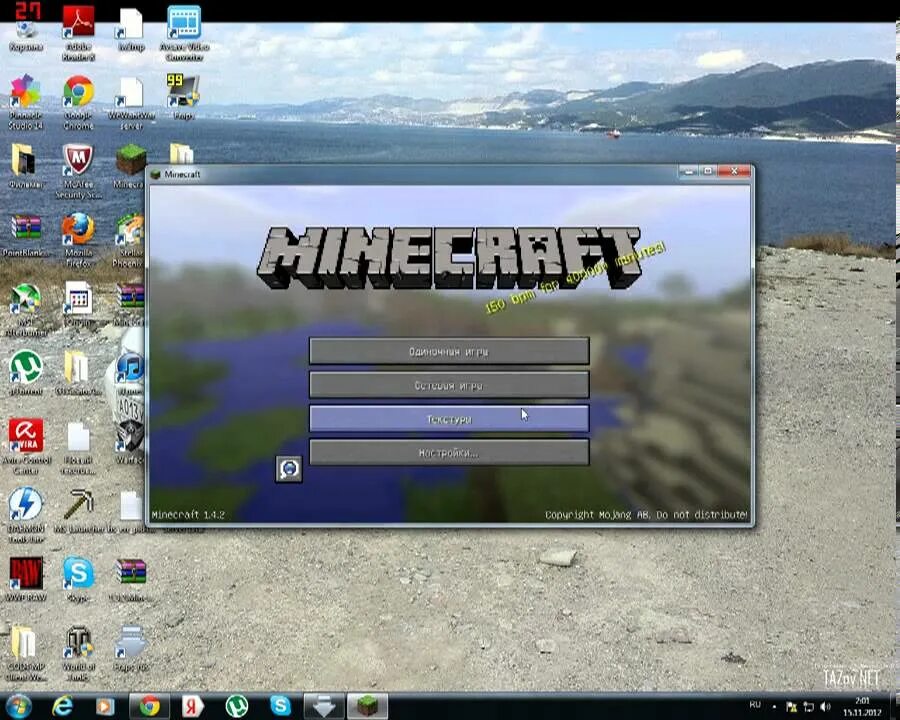Open Настройки options in Minecraft

[x=449, y=452]
